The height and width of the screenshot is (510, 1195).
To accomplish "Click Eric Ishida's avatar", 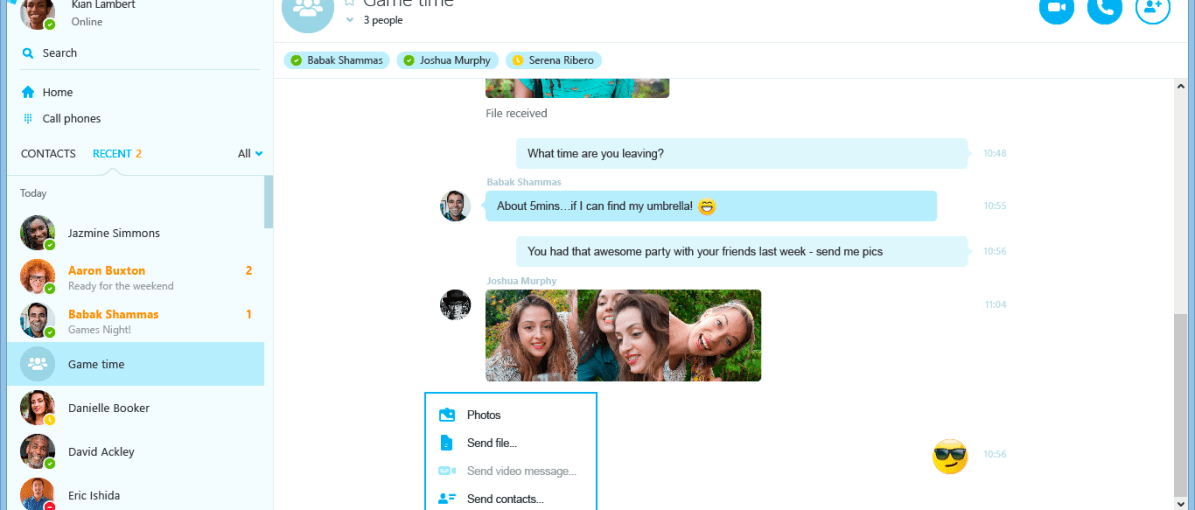I will point(37,494).
